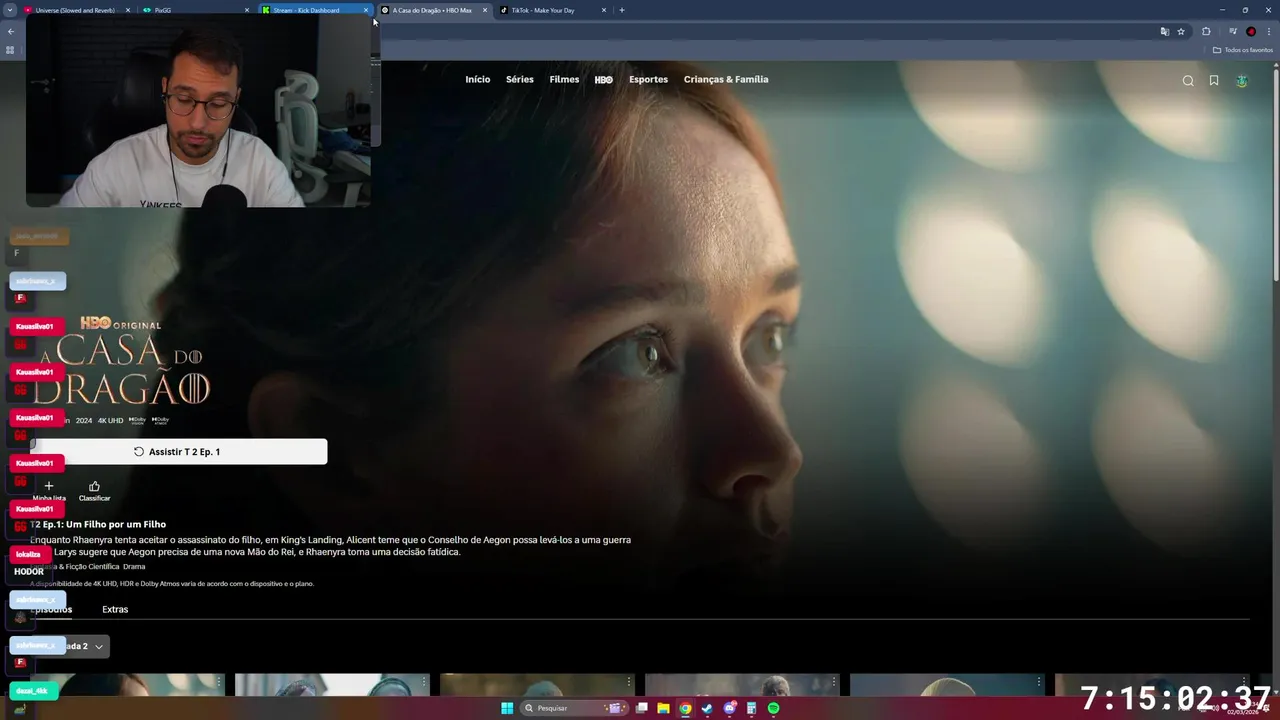1280x720 pixels.
Task: Click the HODOR chat message
Action: [x=29, y=572]
